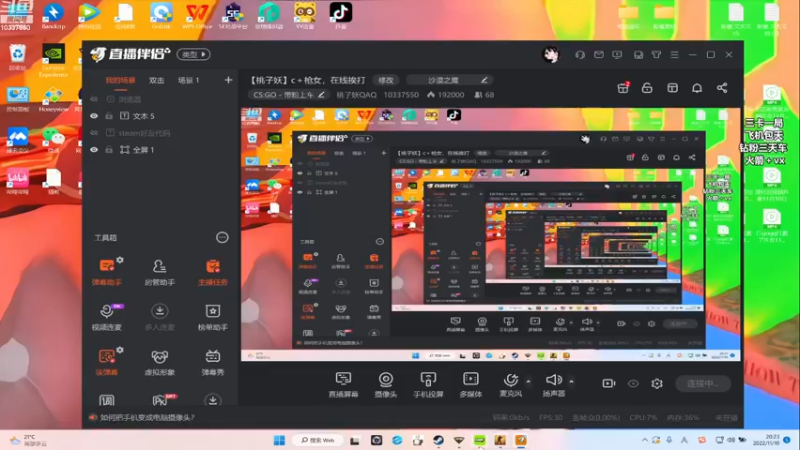Open the layout panel icon
The image size is (800, 450).
[672, 88]
